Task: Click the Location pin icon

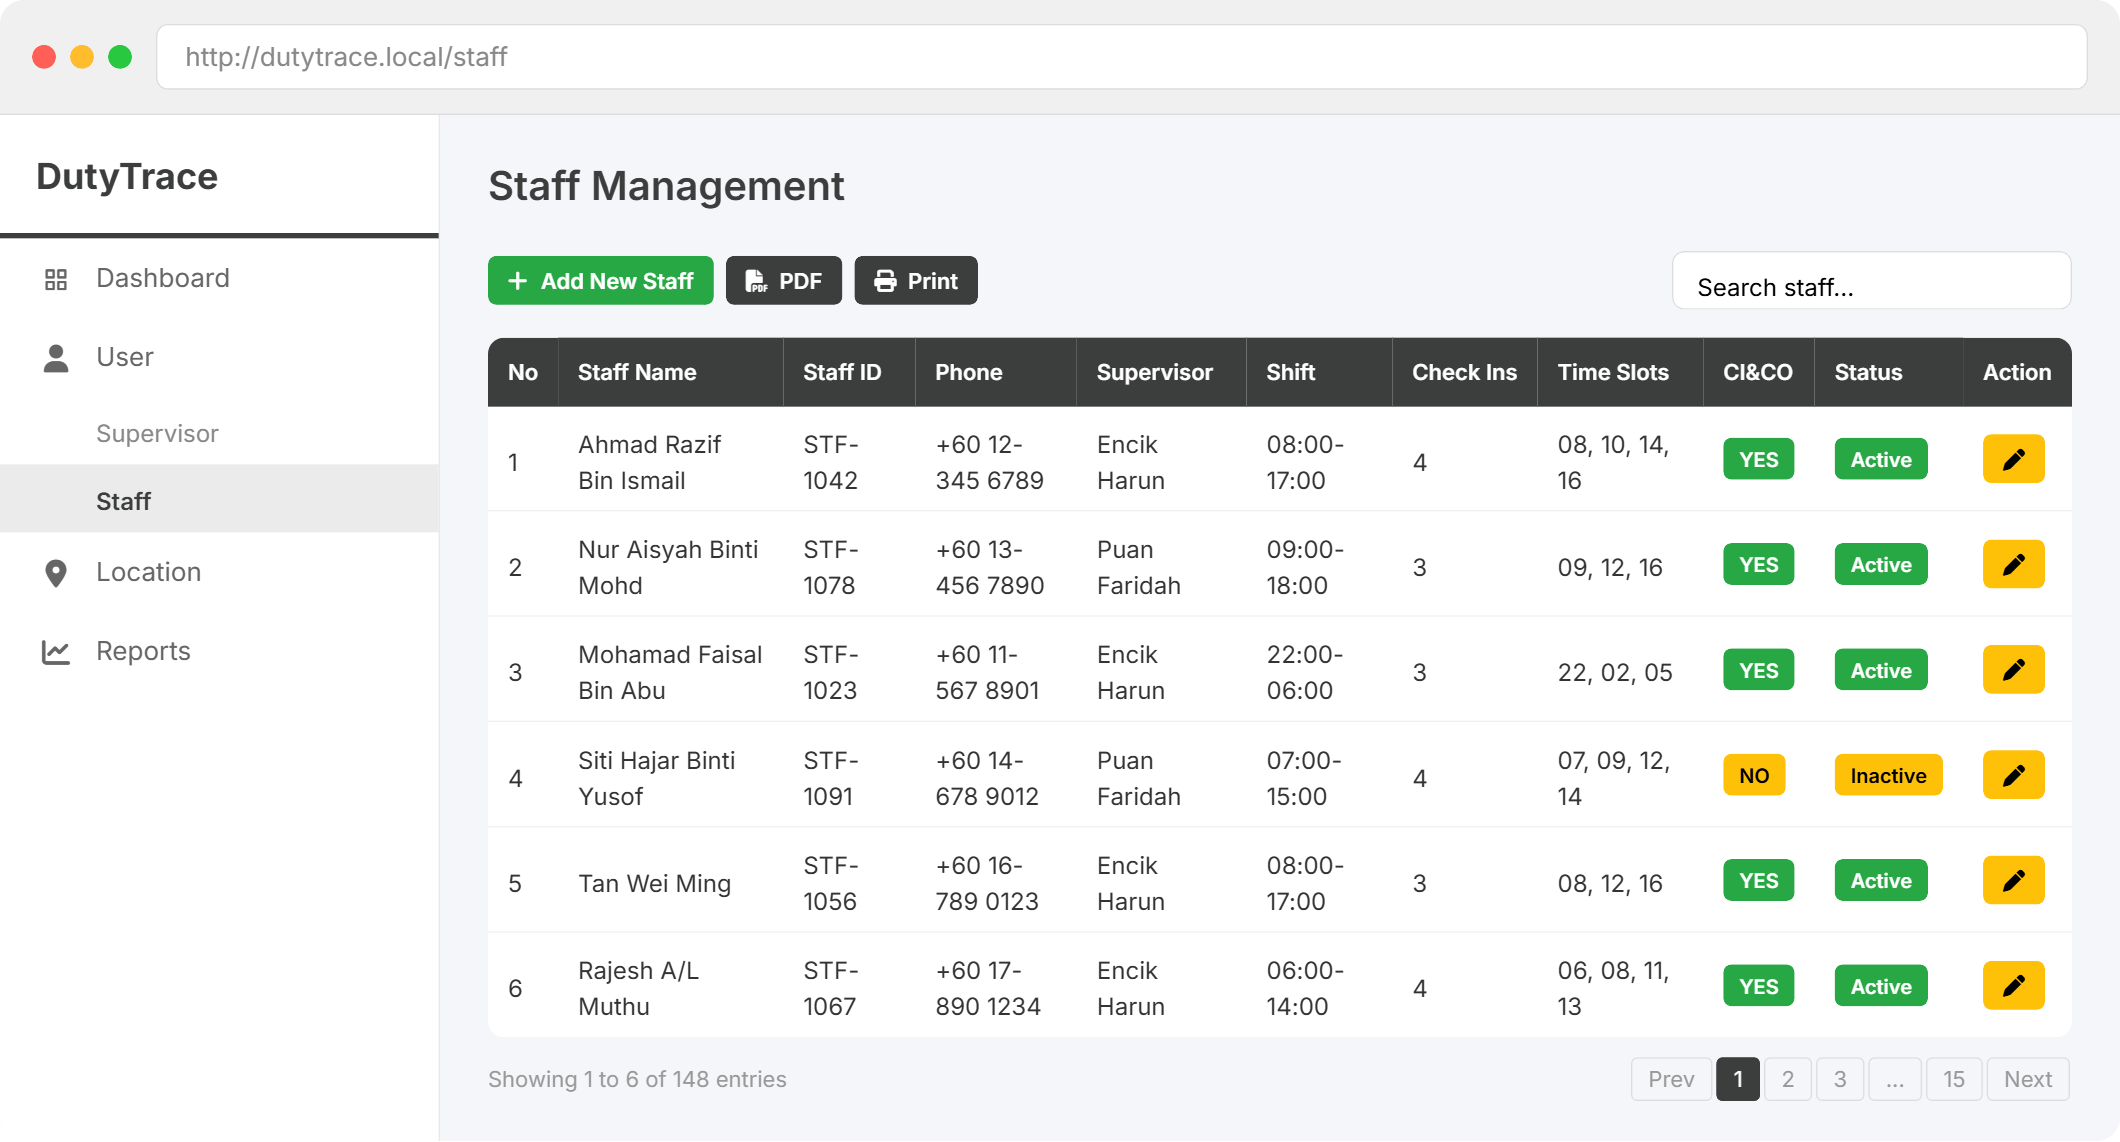Action: tap(56, 573)
